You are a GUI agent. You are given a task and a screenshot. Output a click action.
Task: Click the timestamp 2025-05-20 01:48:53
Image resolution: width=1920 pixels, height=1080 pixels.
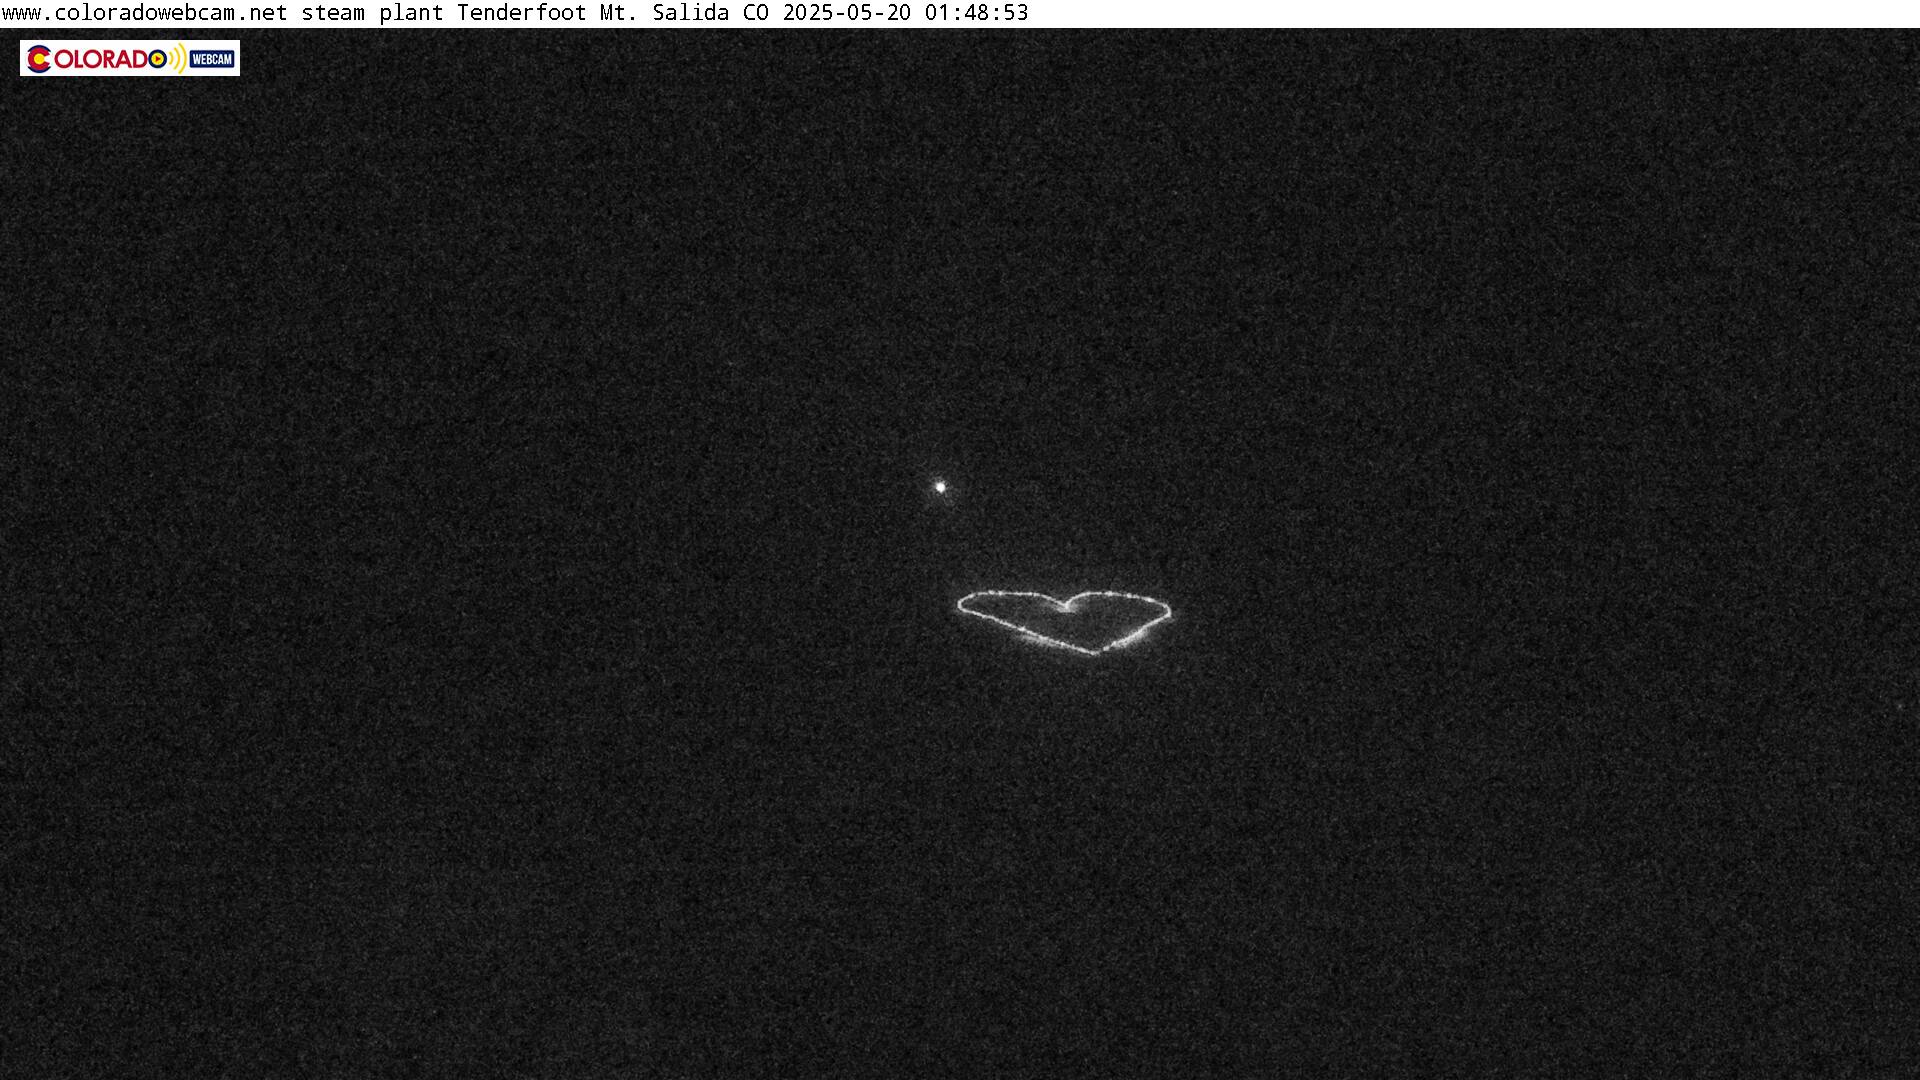905,13
